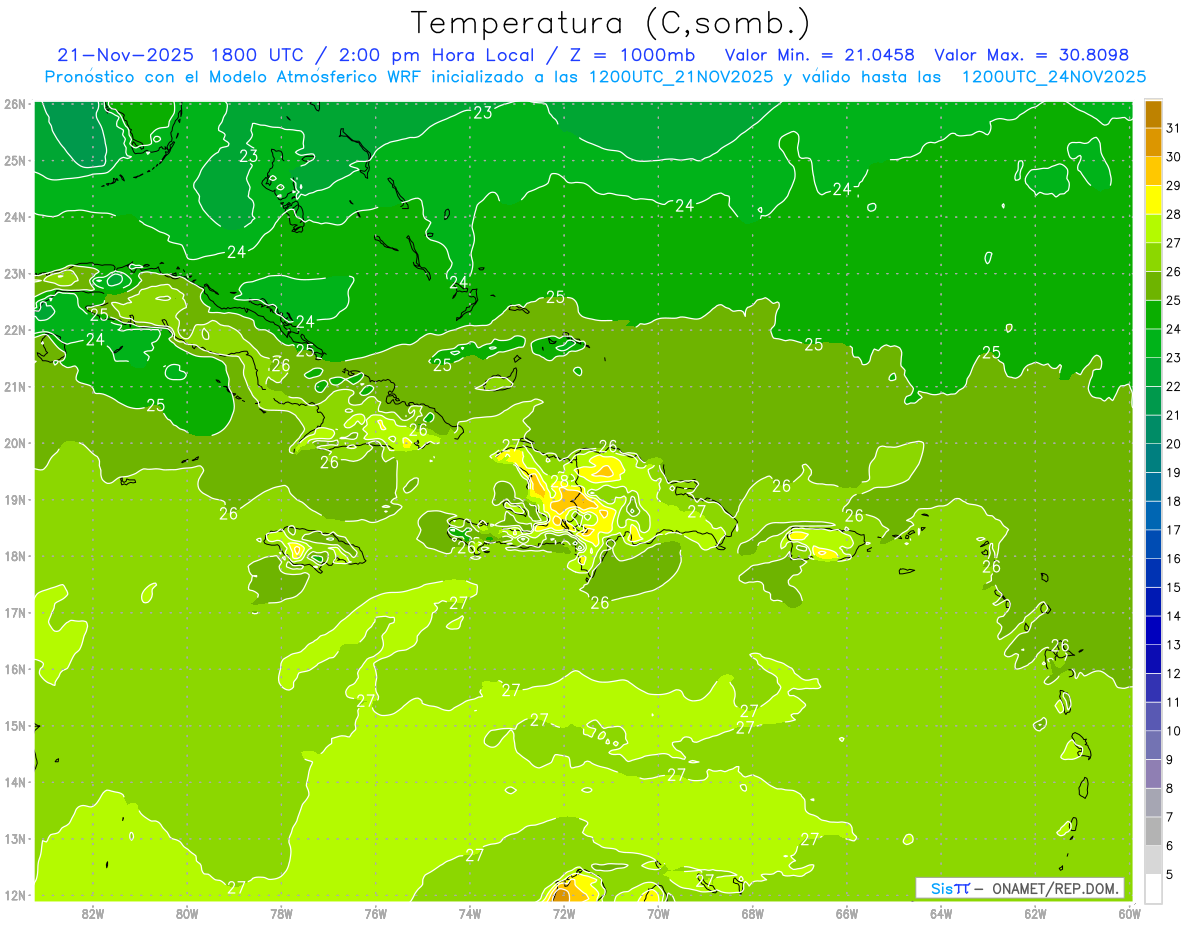Click the longitude axis label 66W
1200x927 pixels.
click(847, 913)
